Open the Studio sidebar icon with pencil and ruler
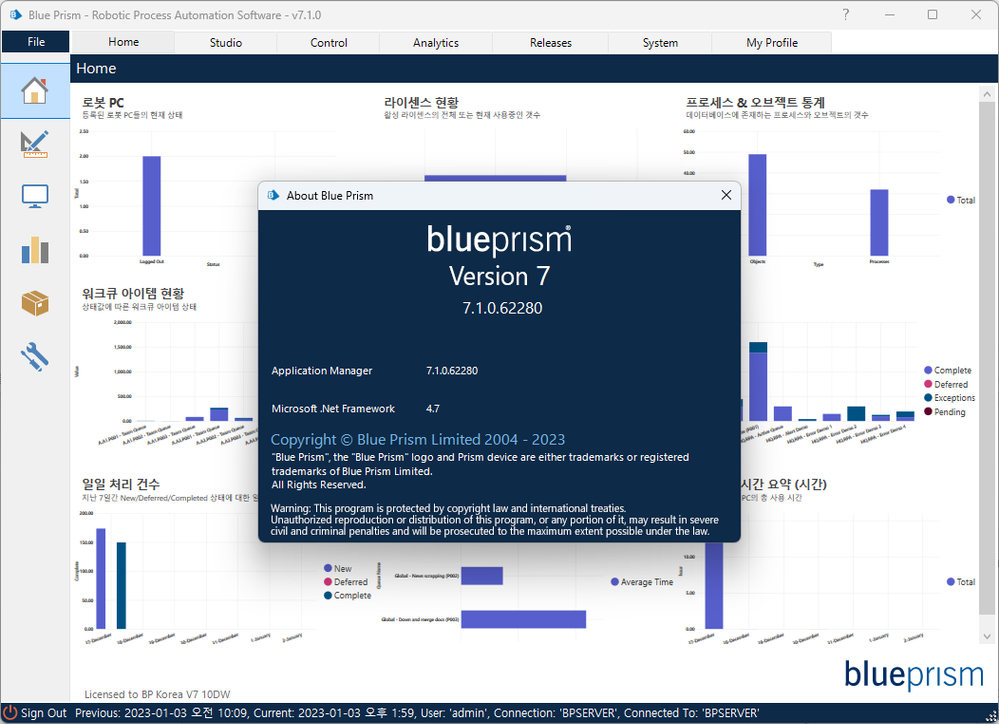999x724 pixels. (35, 144)
